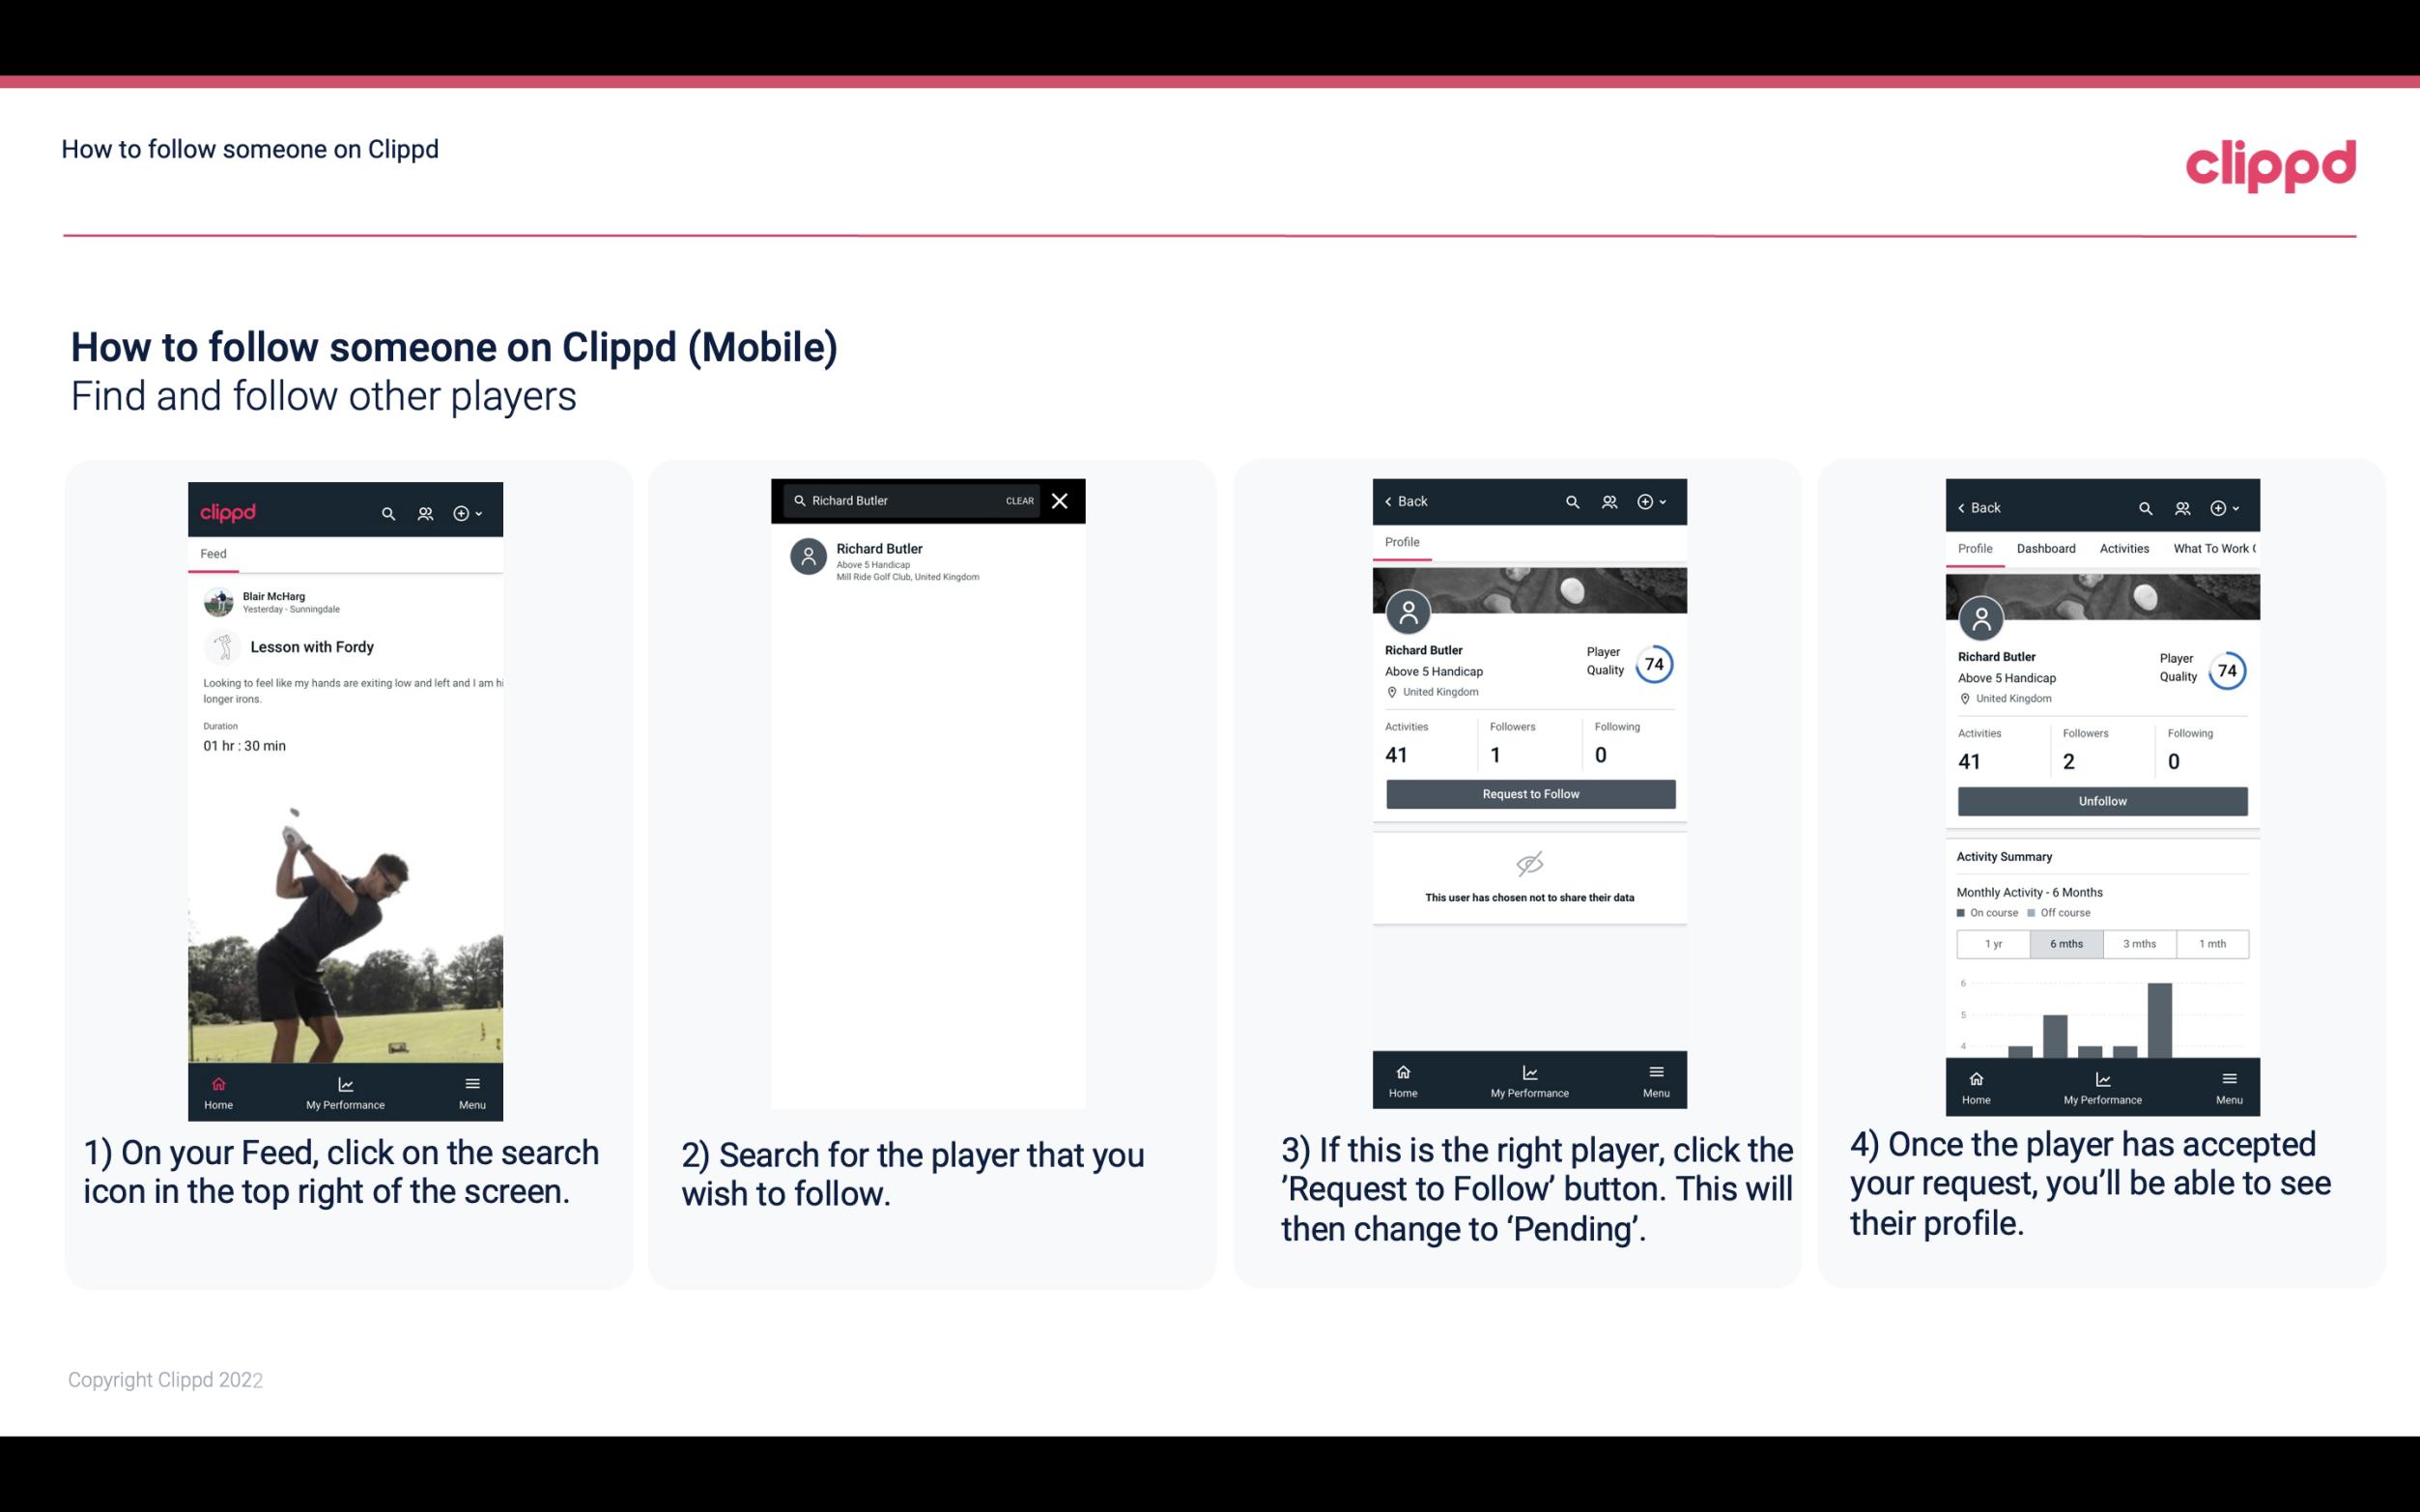Viewport: 2420px width, 1512px height.
Task: Click the 'Request to Follow' button
Action: click(1528, 792)
